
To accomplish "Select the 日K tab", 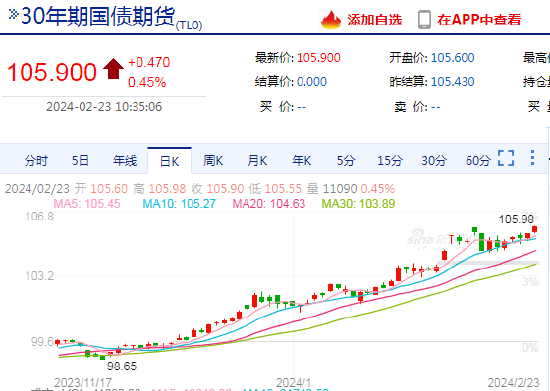I will (169, 161).
